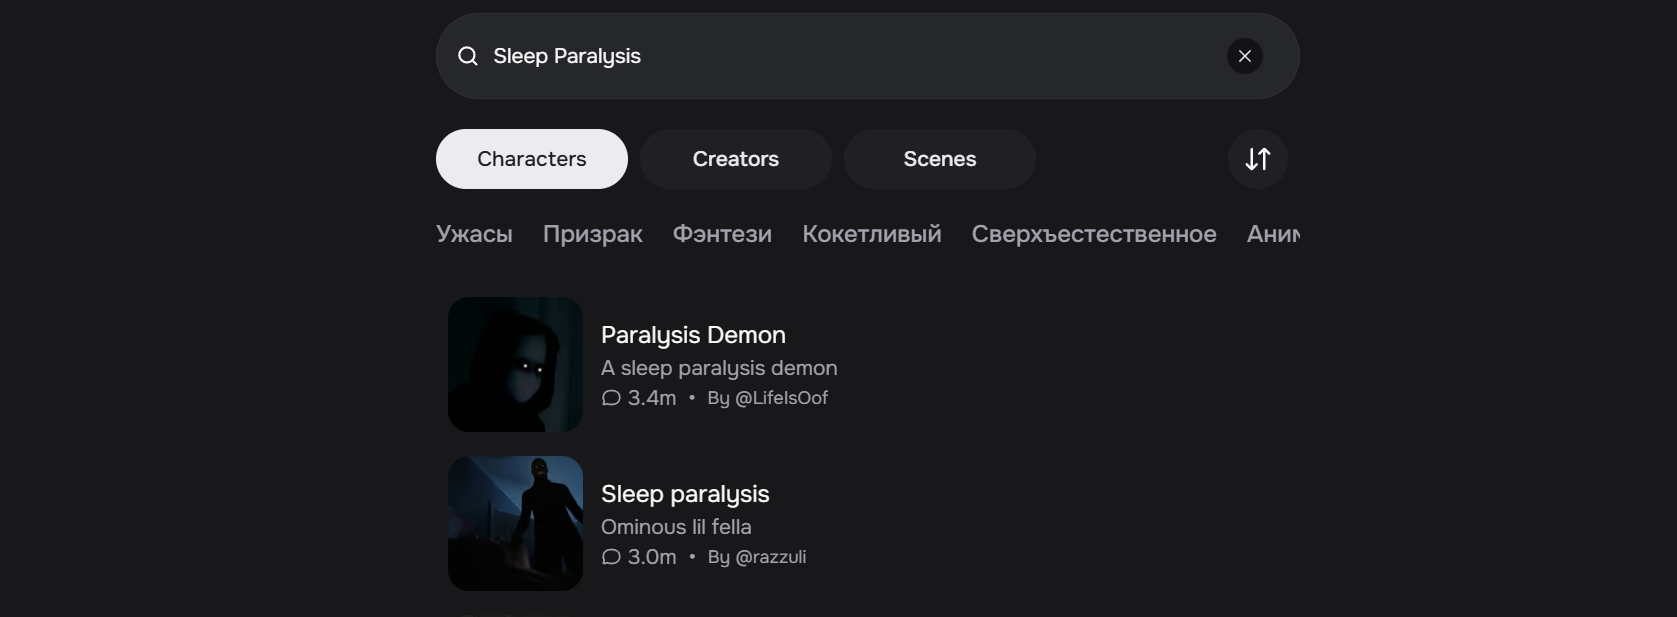The height and width of the screenshot is (617, 1677).
Task: Open the sort order options
Action: point(1258,159)
